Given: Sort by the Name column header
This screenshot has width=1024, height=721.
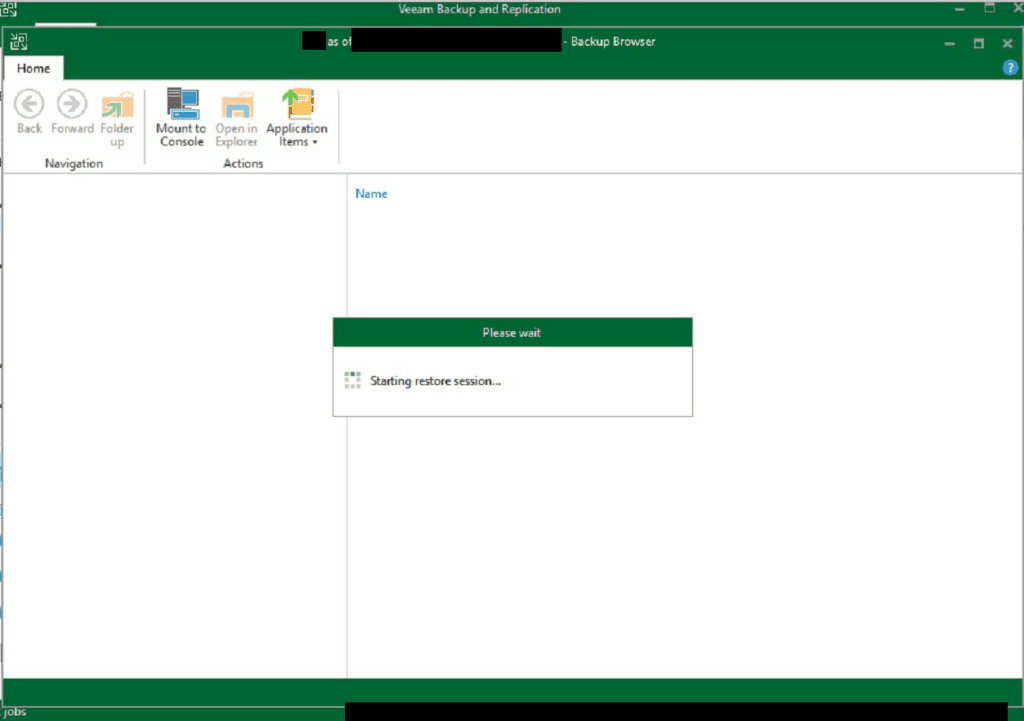Looking at the screenshot, I should [x=371, y=193].
